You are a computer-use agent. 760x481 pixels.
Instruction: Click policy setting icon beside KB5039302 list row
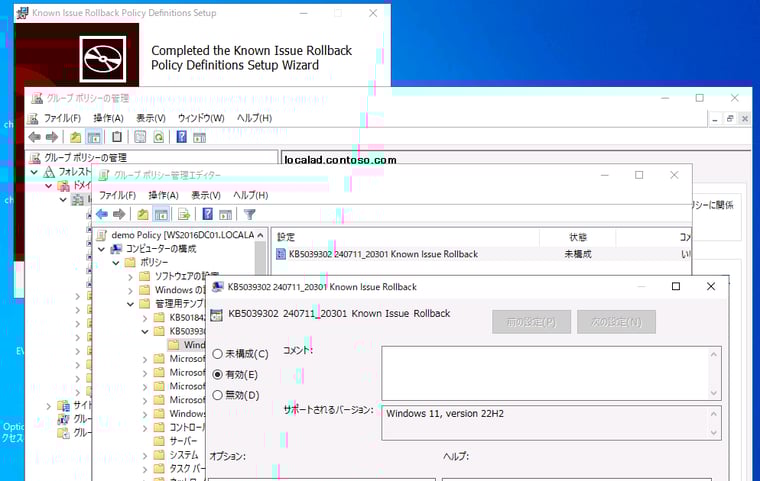(281, 254)
